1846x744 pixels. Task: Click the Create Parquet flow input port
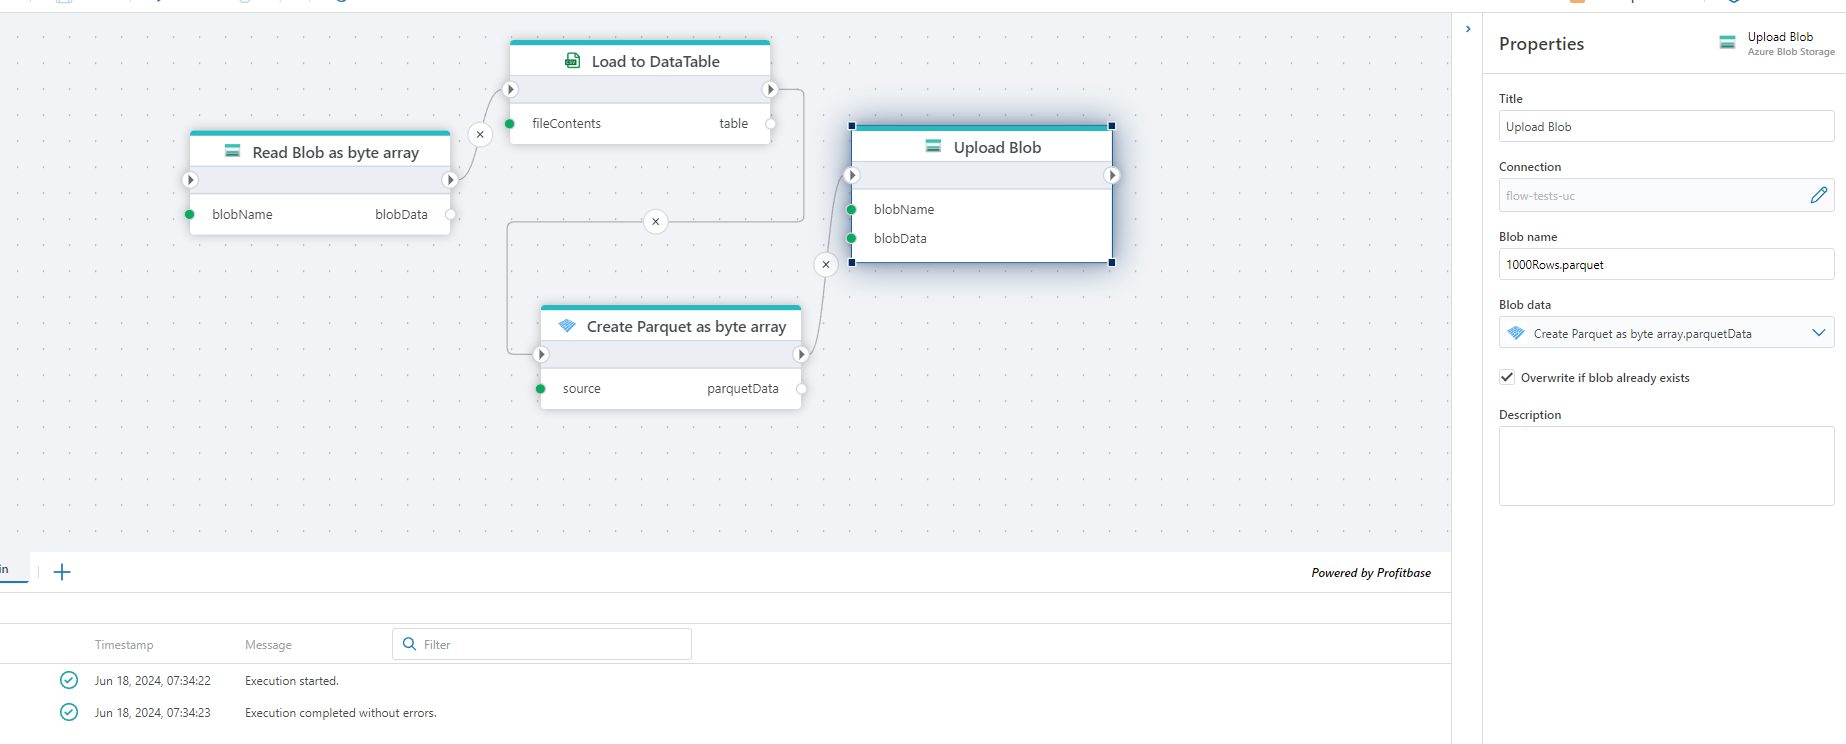point(541,354)
